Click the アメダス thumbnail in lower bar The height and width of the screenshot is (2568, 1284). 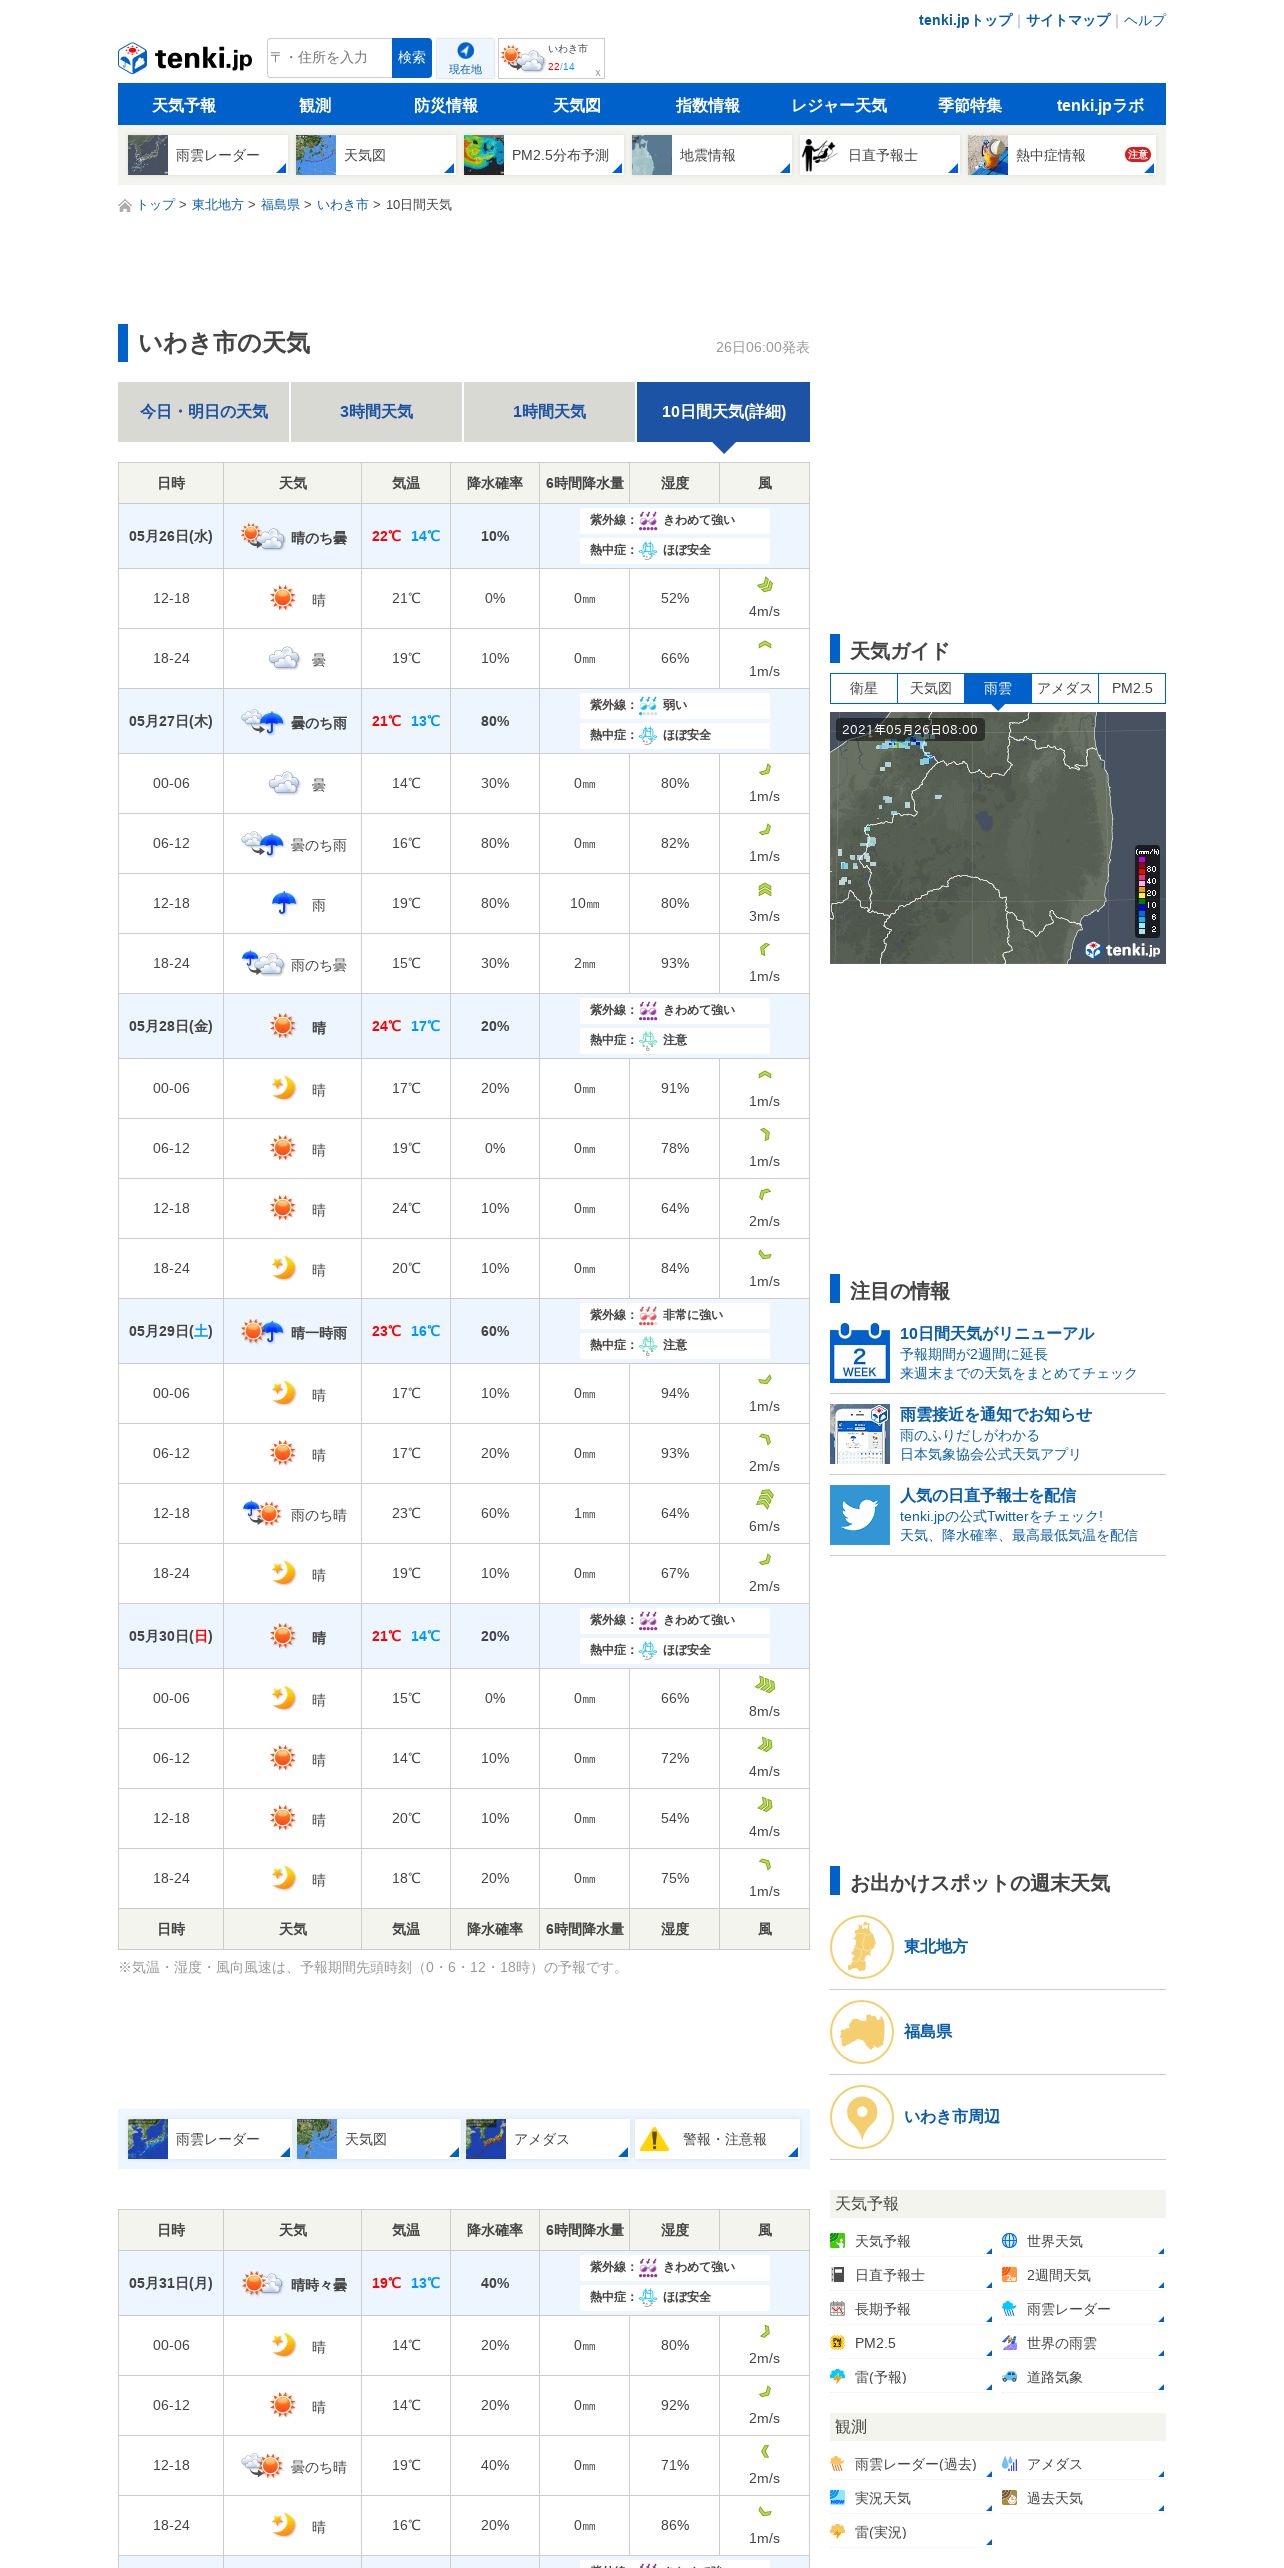coord(486,2139)
